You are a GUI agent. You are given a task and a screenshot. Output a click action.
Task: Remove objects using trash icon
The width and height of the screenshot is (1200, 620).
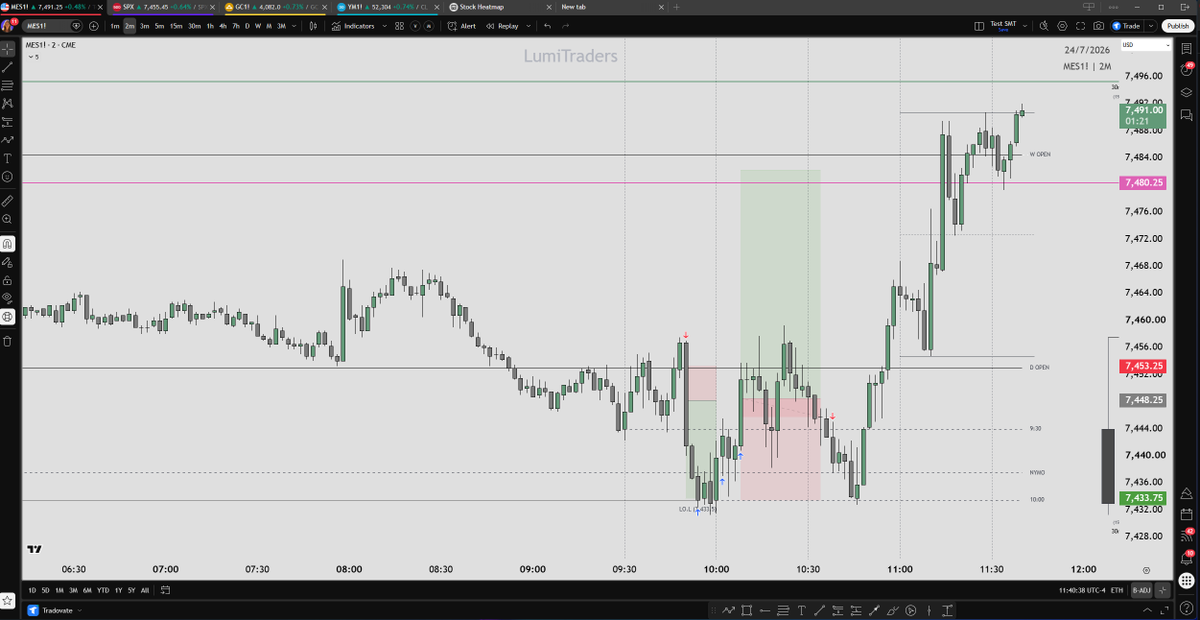coord(7,341)
